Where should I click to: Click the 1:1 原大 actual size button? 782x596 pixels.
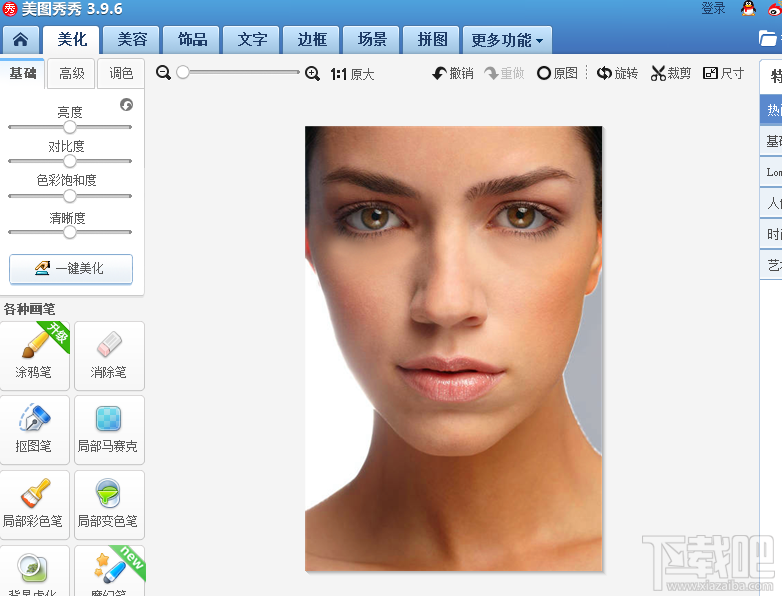(x=352, y=74)
